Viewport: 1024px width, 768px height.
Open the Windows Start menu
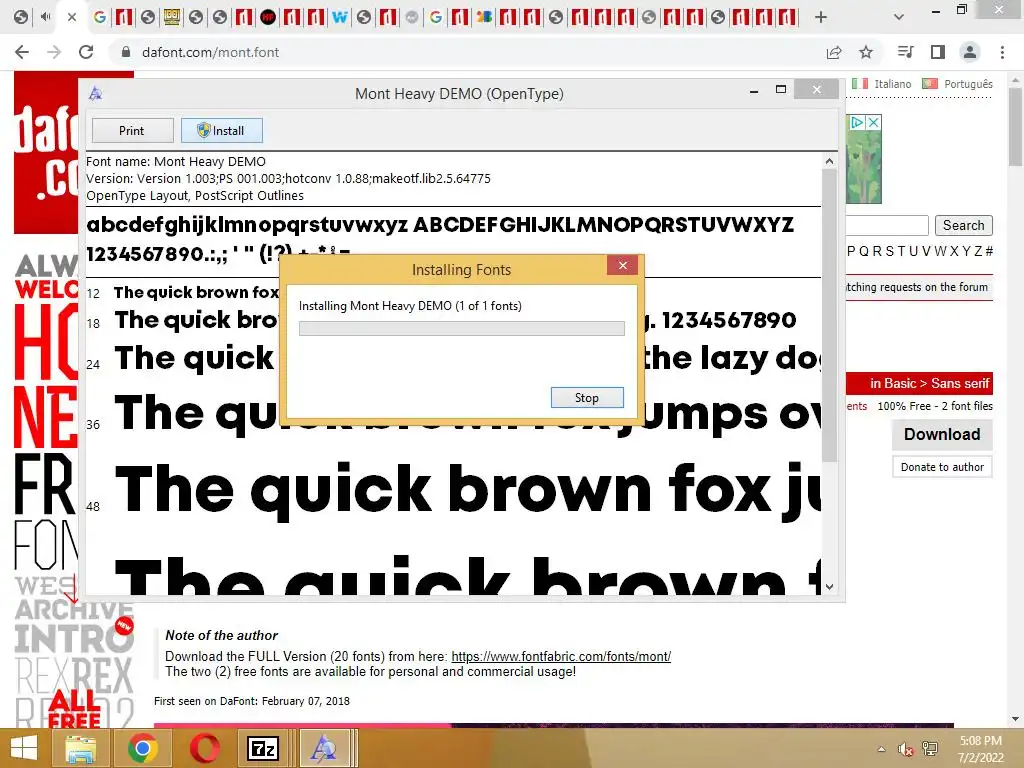click(24, 748)
